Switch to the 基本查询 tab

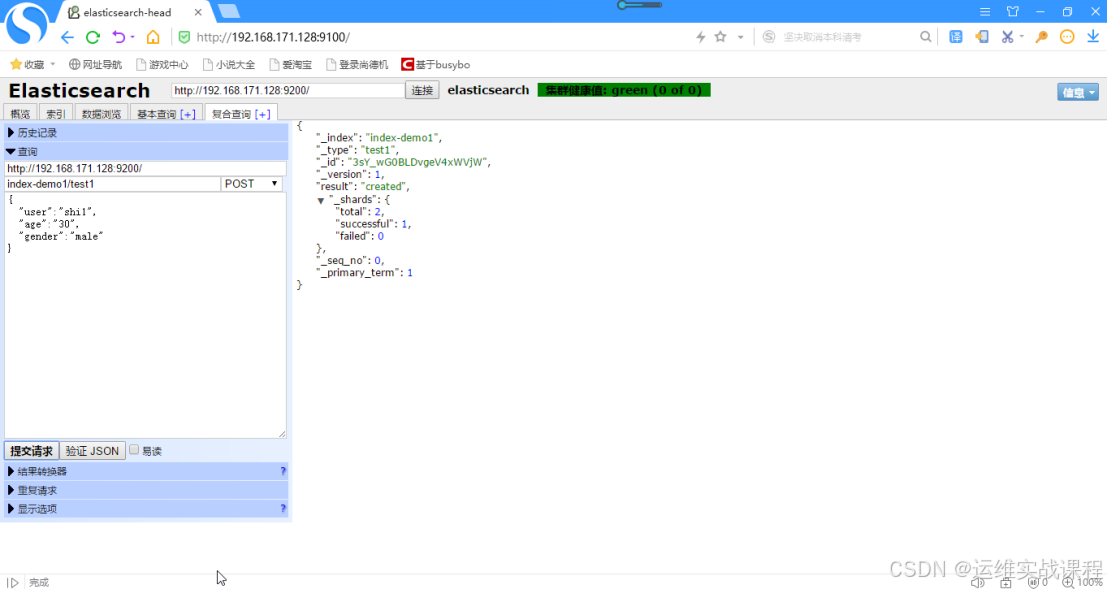tap(157, 114)
